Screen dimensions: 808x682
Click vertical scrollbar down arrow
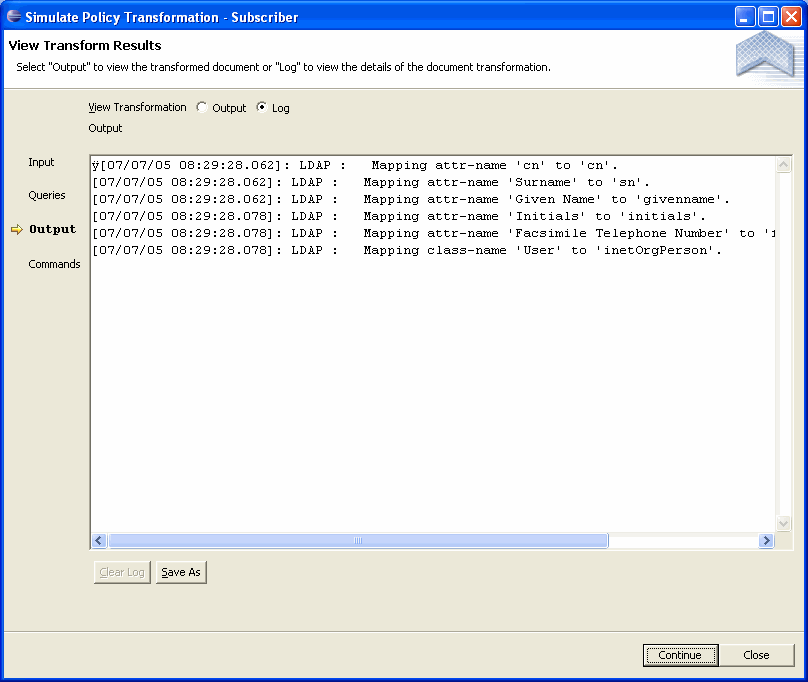[783, 524]
